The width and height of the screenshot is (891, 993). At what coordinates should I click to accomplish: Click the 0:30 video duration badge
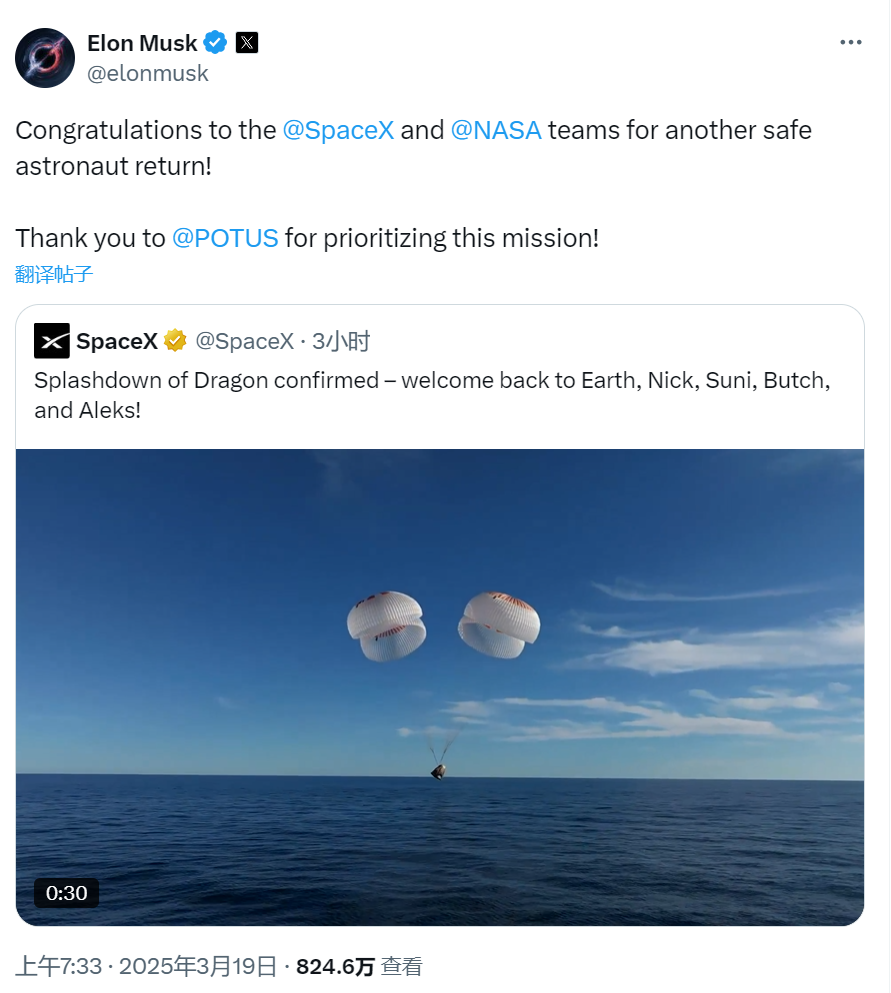pyautogui.click(x=67, y=892)
